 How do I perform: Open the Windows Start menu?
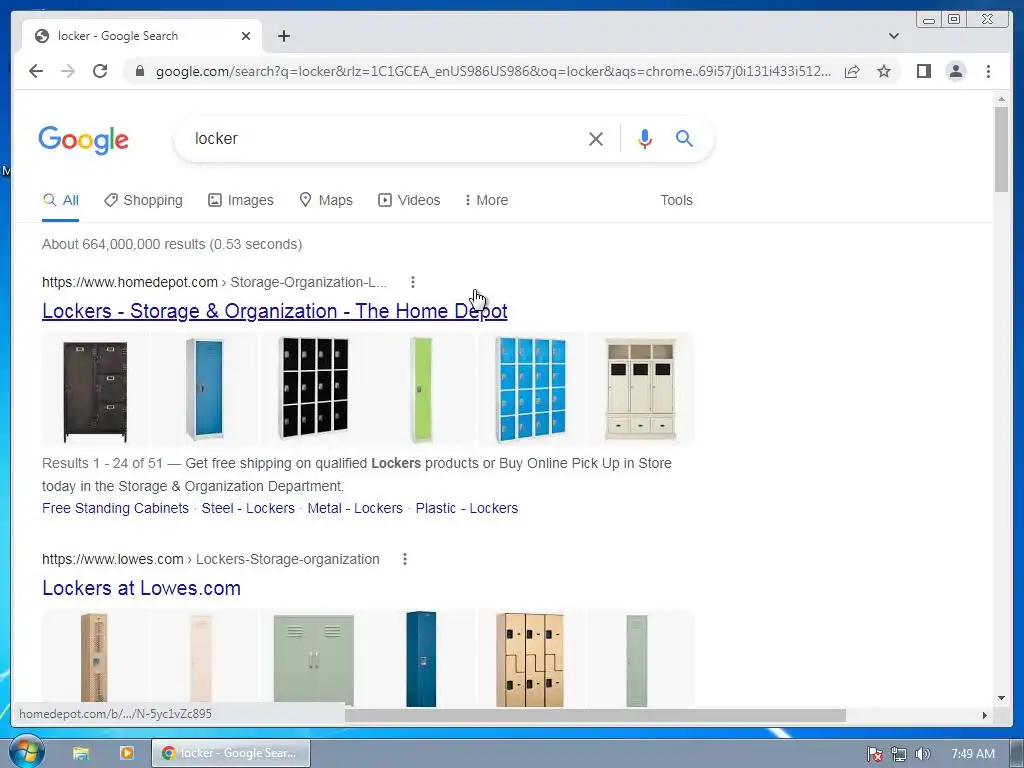click(x=26, y=752)
